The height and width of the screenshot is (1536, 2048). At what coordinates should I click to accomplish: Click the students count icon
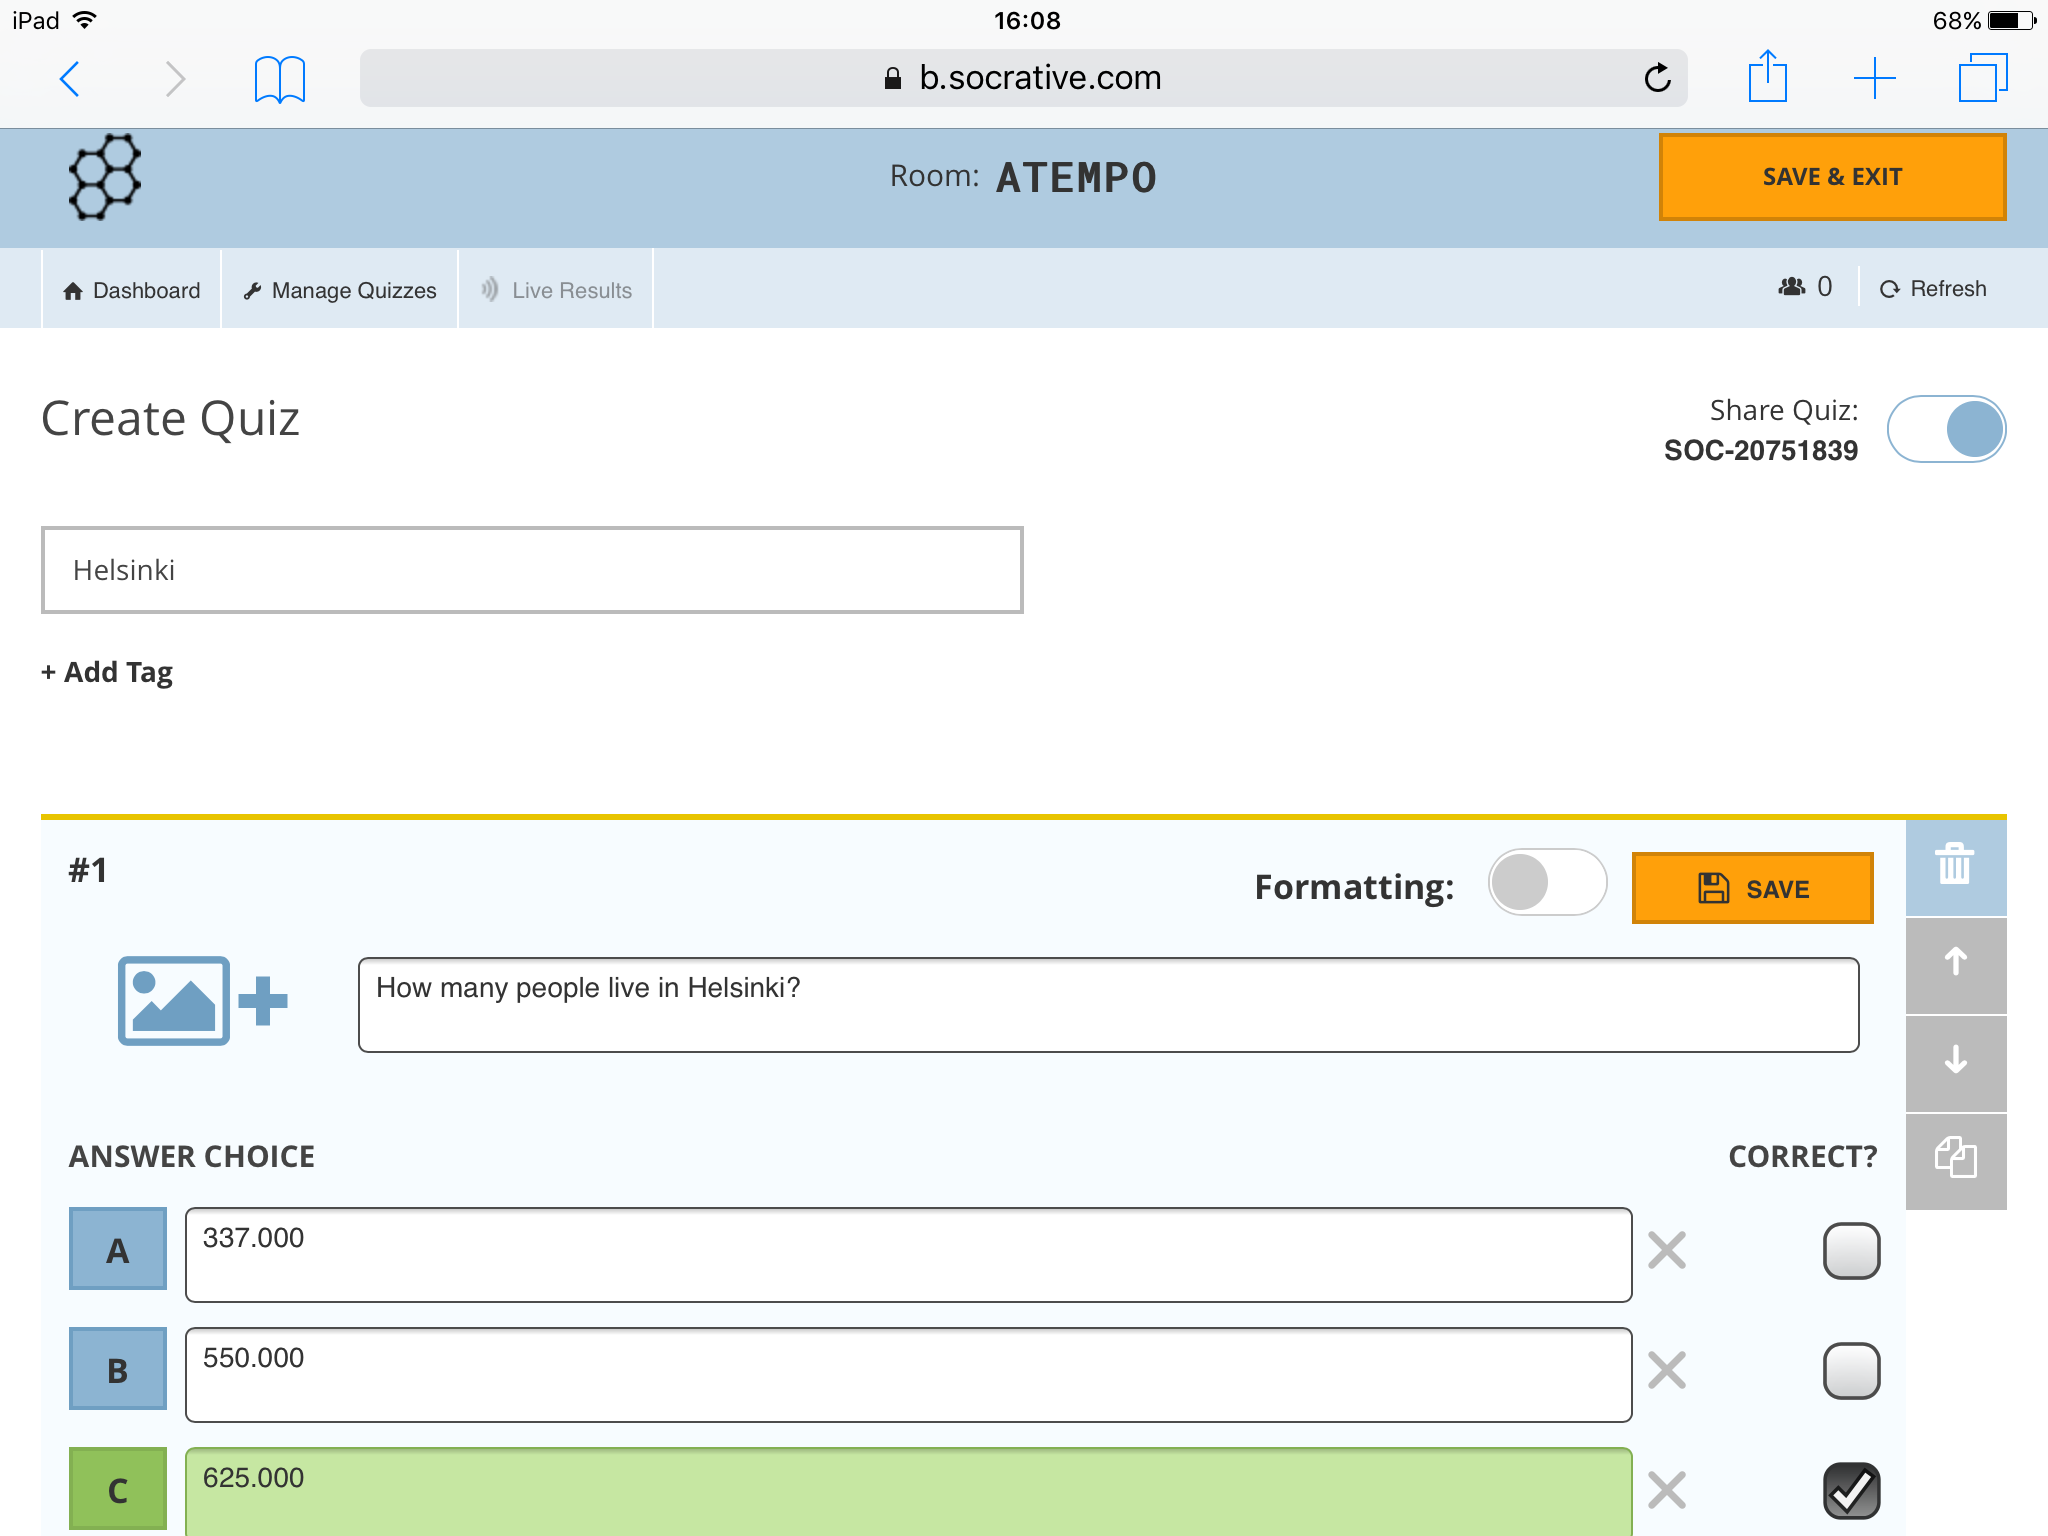coord(1791,288)
